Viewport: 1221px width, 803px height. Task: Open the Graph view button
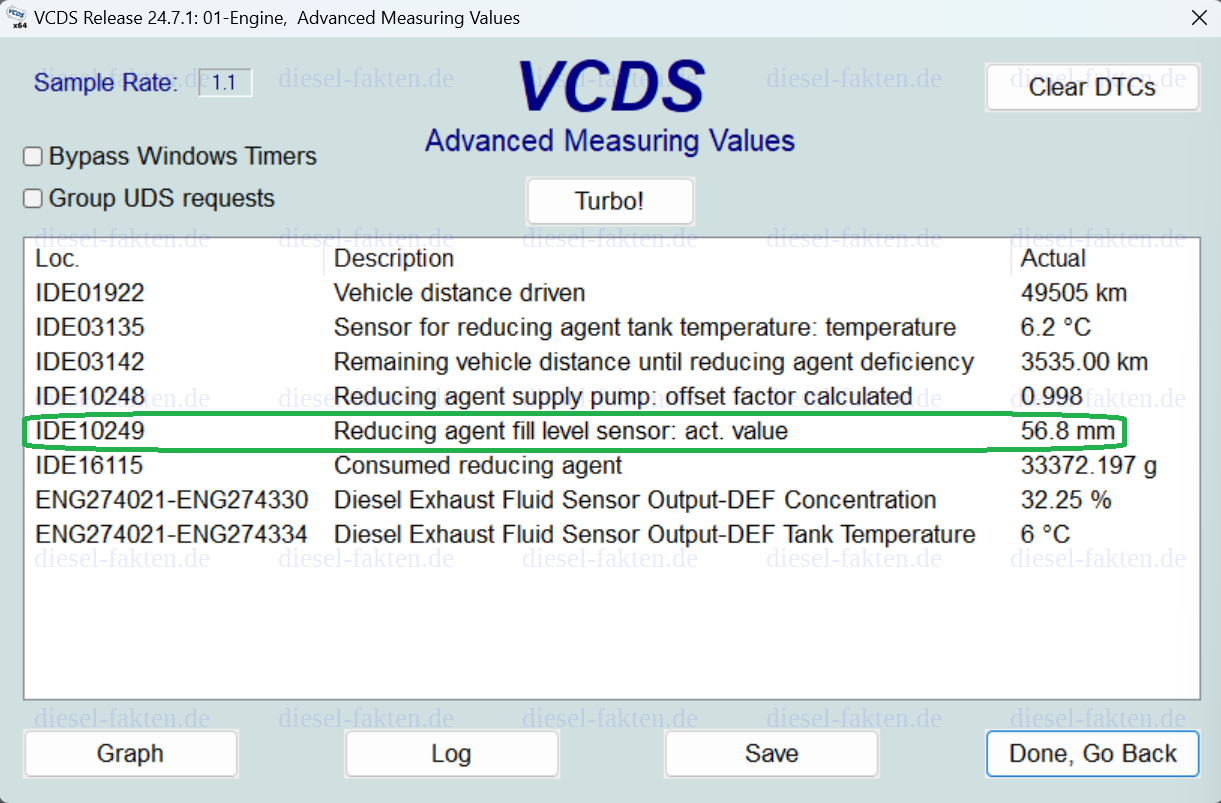(x=131, y=753)
